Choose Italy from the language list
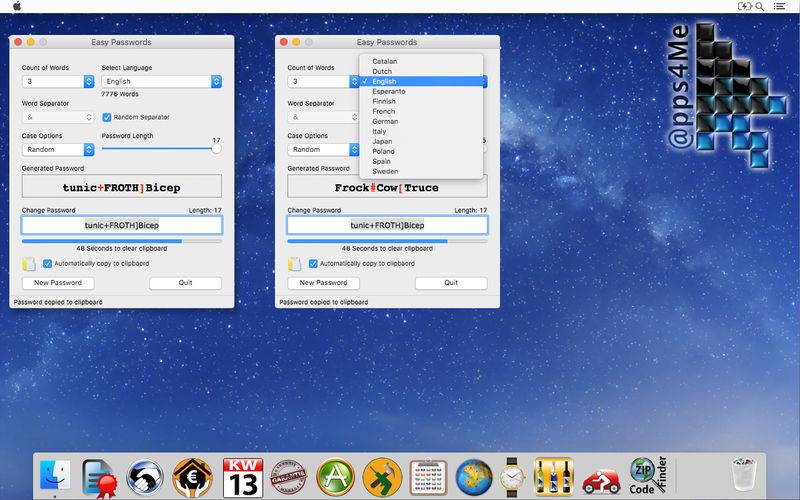The height and width of the screenshot is (500, 800). click(x=421, y=132)
